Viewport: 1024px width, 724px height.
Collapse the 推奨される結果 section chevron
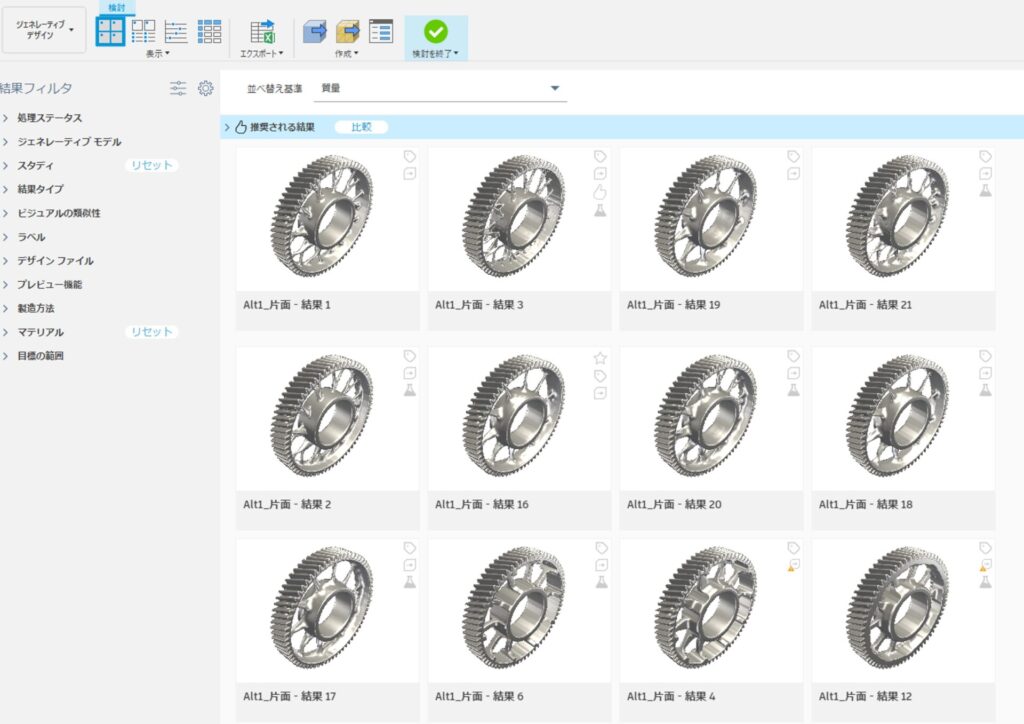(228, 127)
